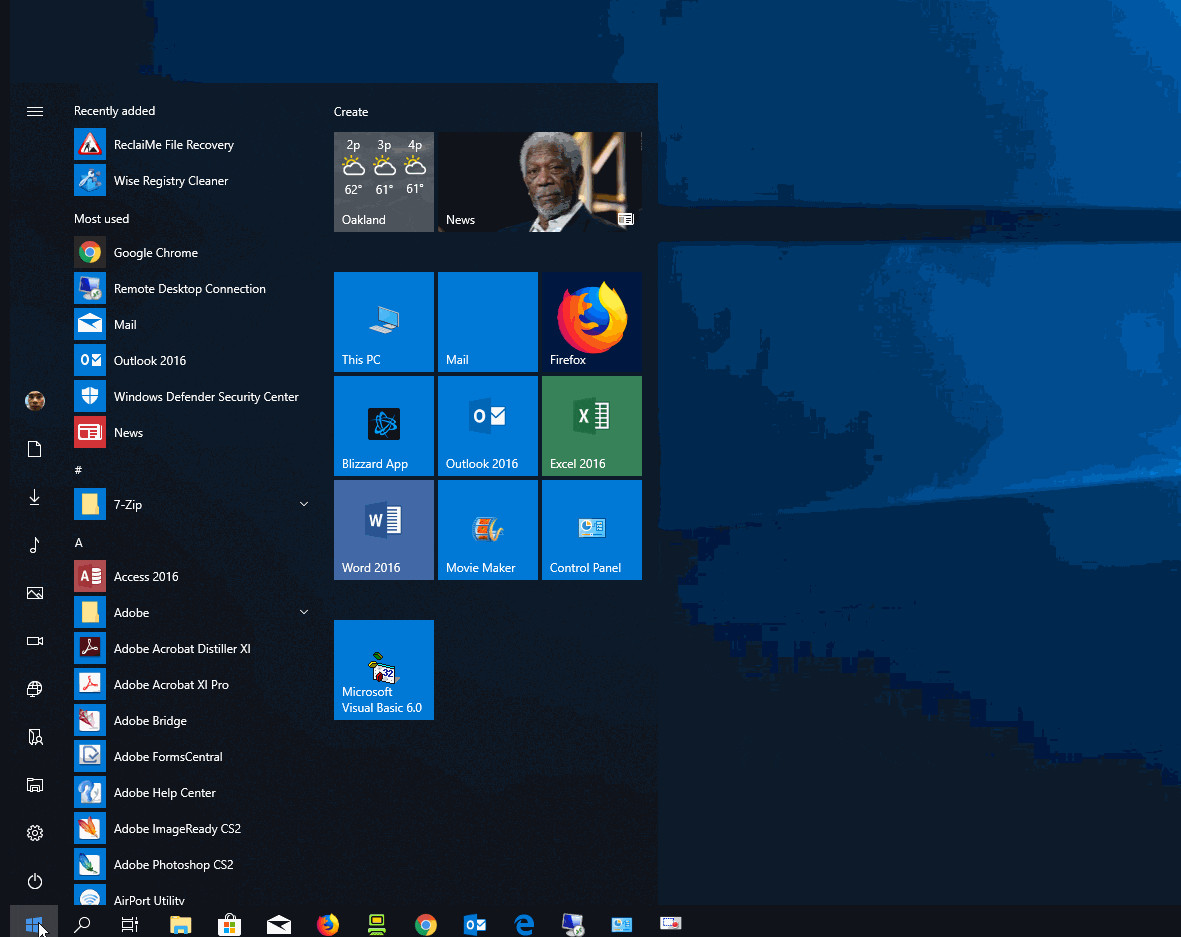Open the Excel 2016 tile
Viewport: 1181px width, 937px height.
(591, 426)
